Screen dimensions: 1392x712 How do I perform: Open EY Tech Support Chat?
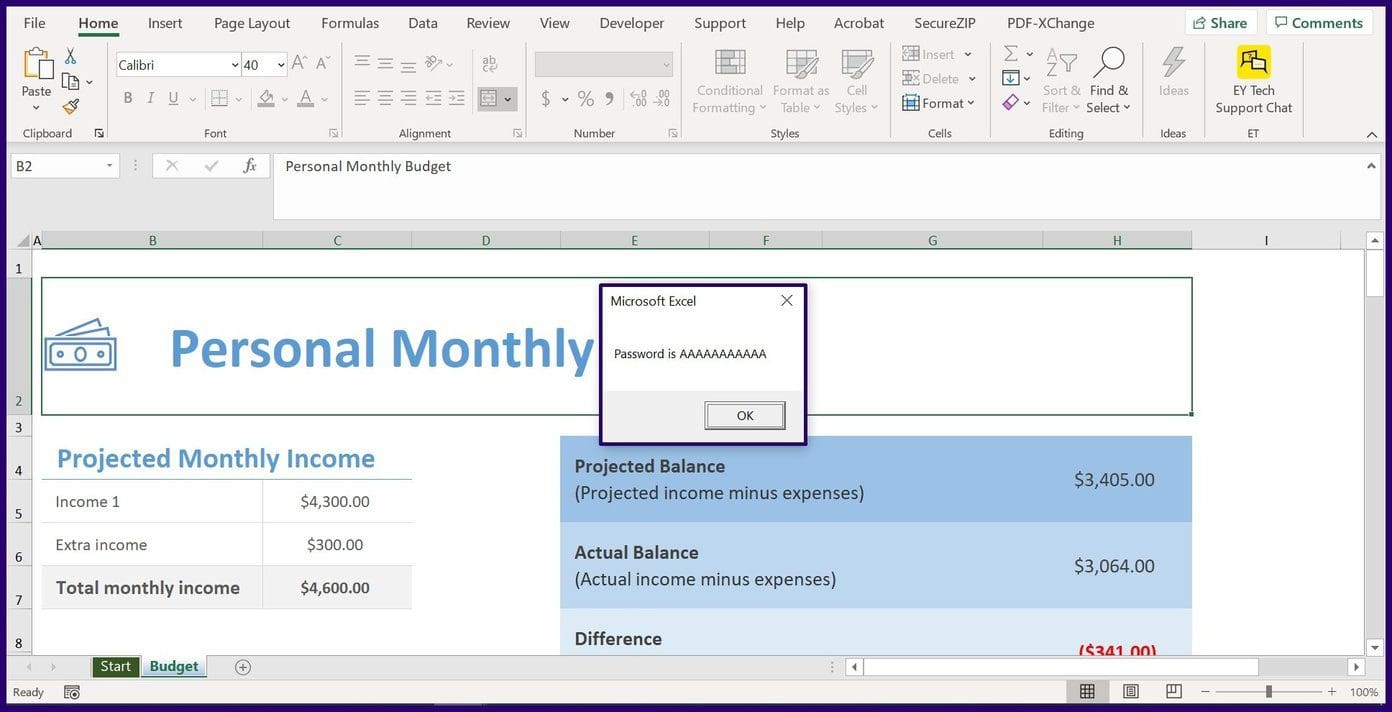[x=1254, y=80]
